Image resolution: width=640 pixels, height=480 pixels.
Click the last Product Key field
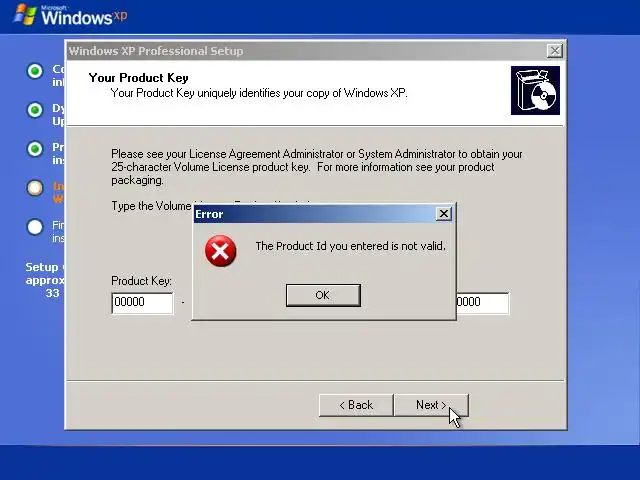482,303
